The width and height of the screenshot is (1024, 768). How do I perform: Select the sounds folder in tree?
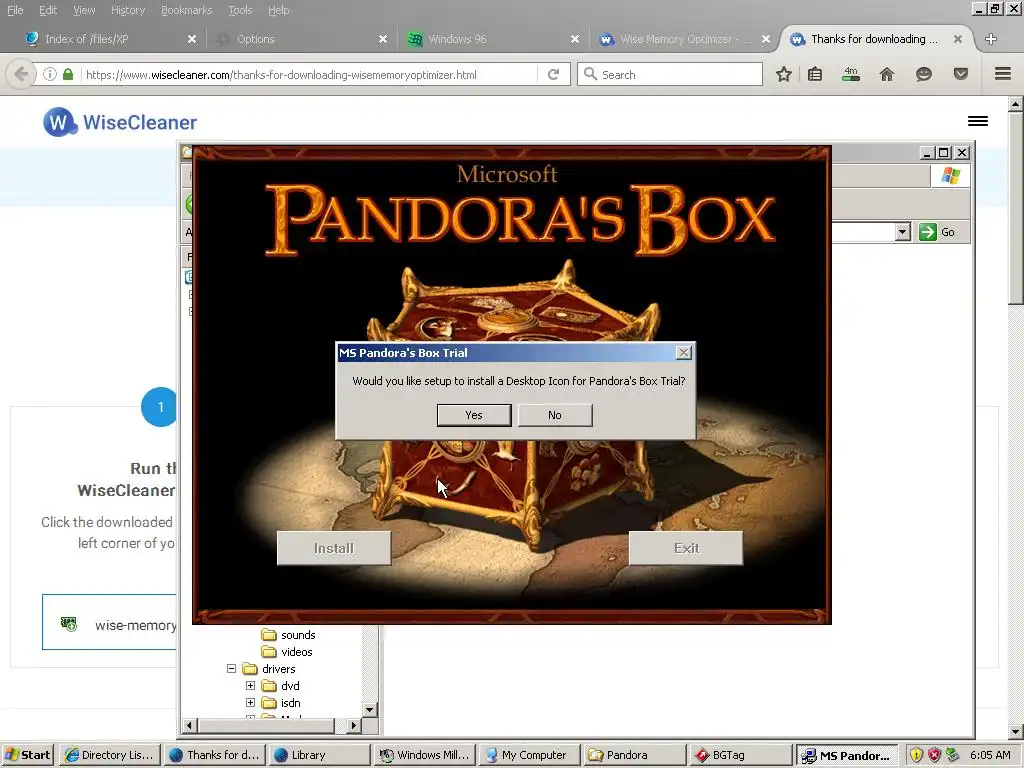point(298,635)
